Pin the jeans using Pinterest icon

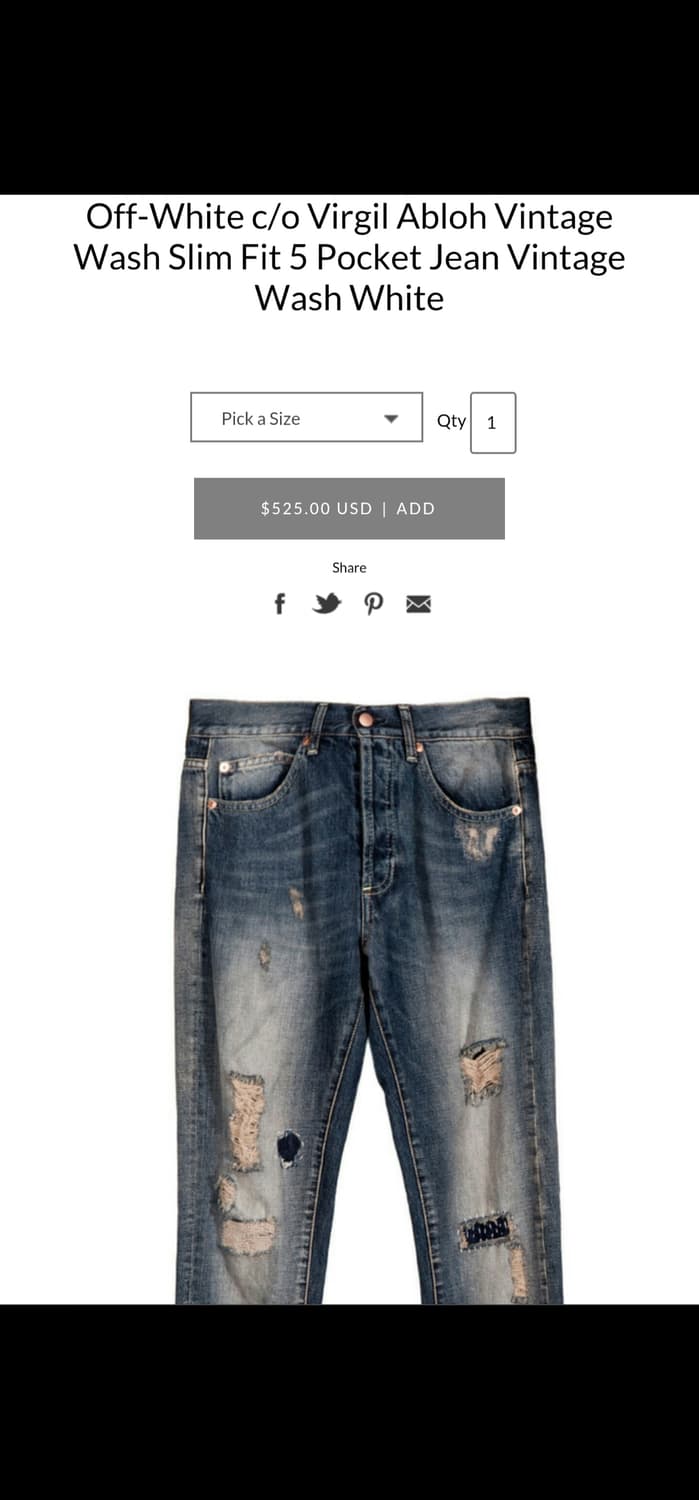click(373, 604)
